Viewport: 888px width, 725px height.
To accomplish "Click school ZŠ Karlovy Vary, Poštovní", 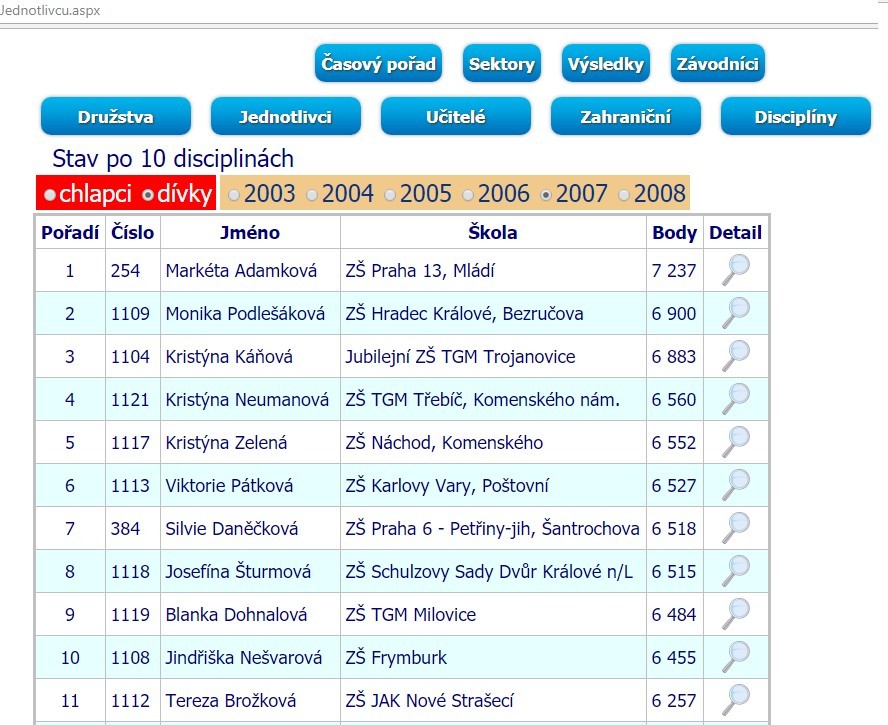I will (x=447, y=486).
